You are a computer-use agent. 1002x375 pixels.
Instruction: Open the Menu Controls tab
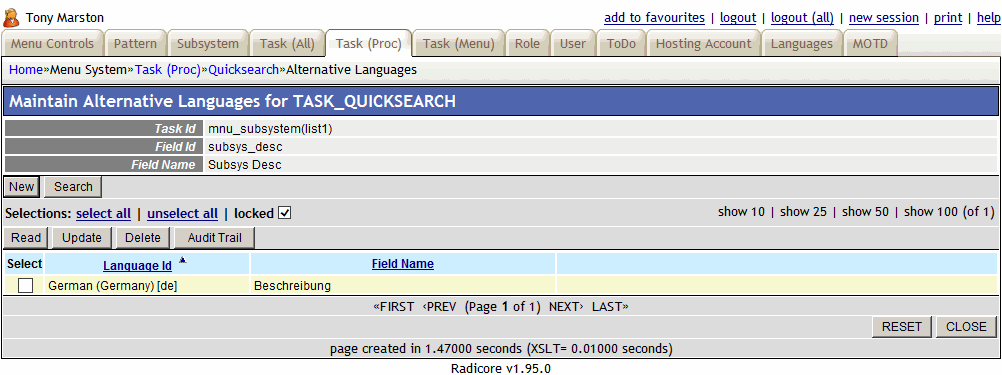coord(52,44)
